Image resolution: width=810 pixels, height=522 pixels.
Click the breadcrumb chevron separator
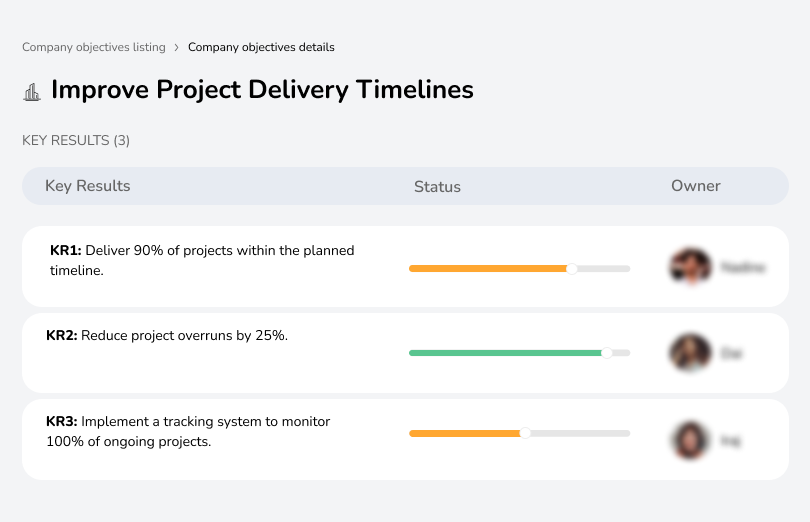pos(177,48)
